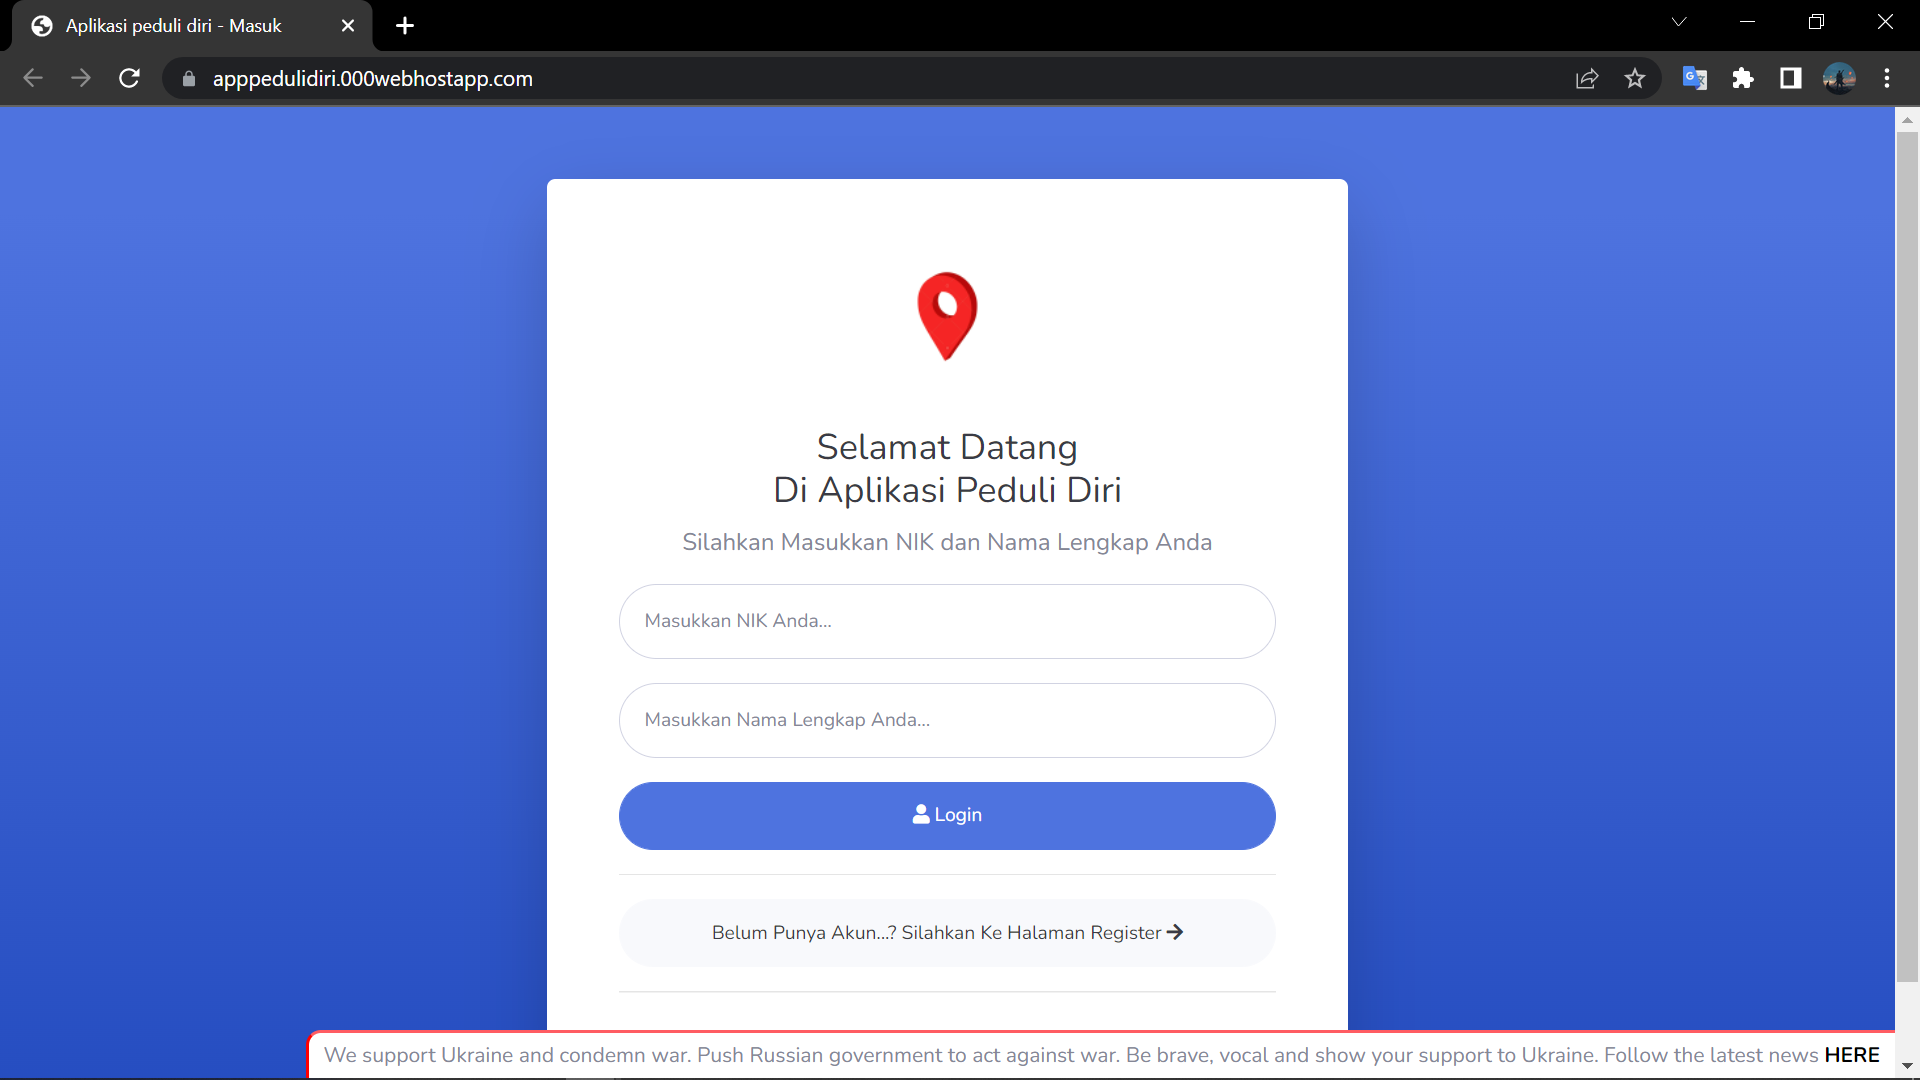Reload the page
This screenshot has width=1920, height=1080.
click(x=129, y=78)
